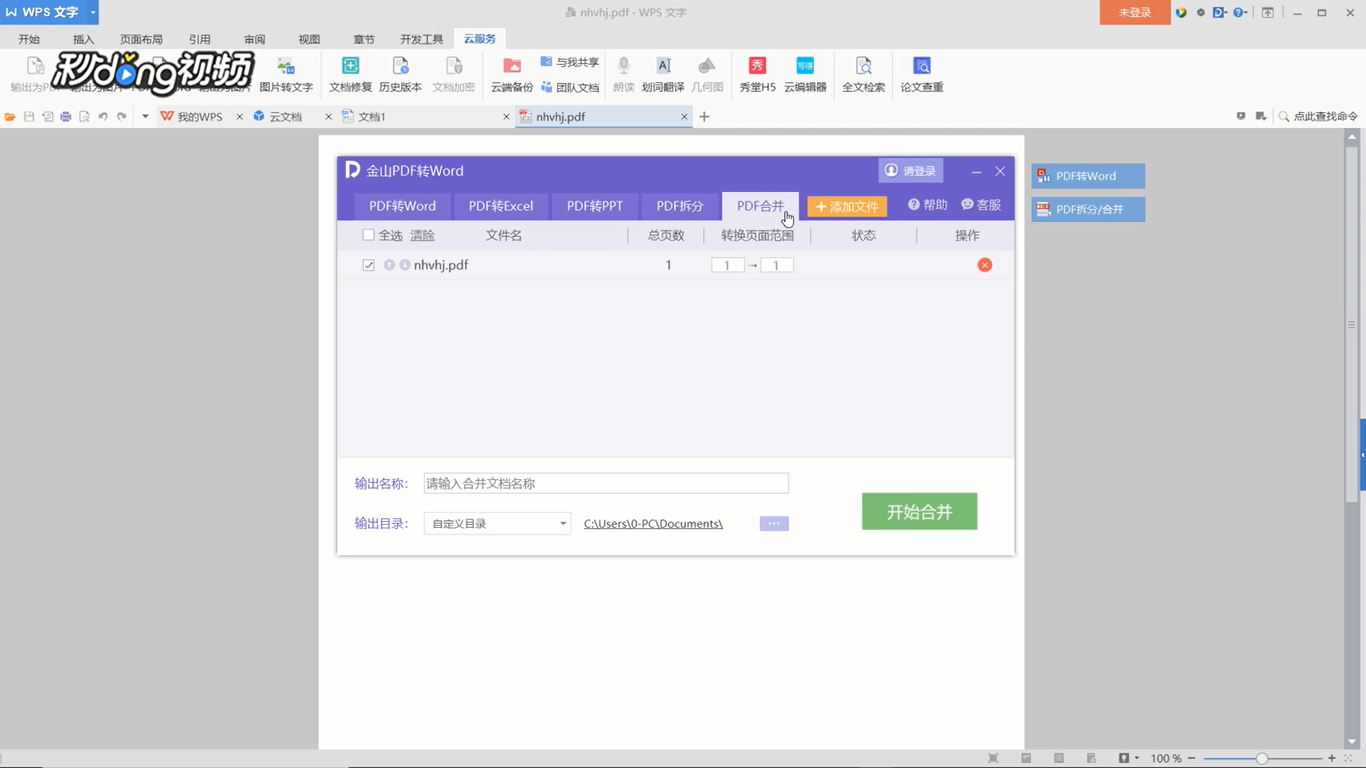Click the WPS help question mark icon
Screen dimensions: 1366x768
coord(1238,13)
